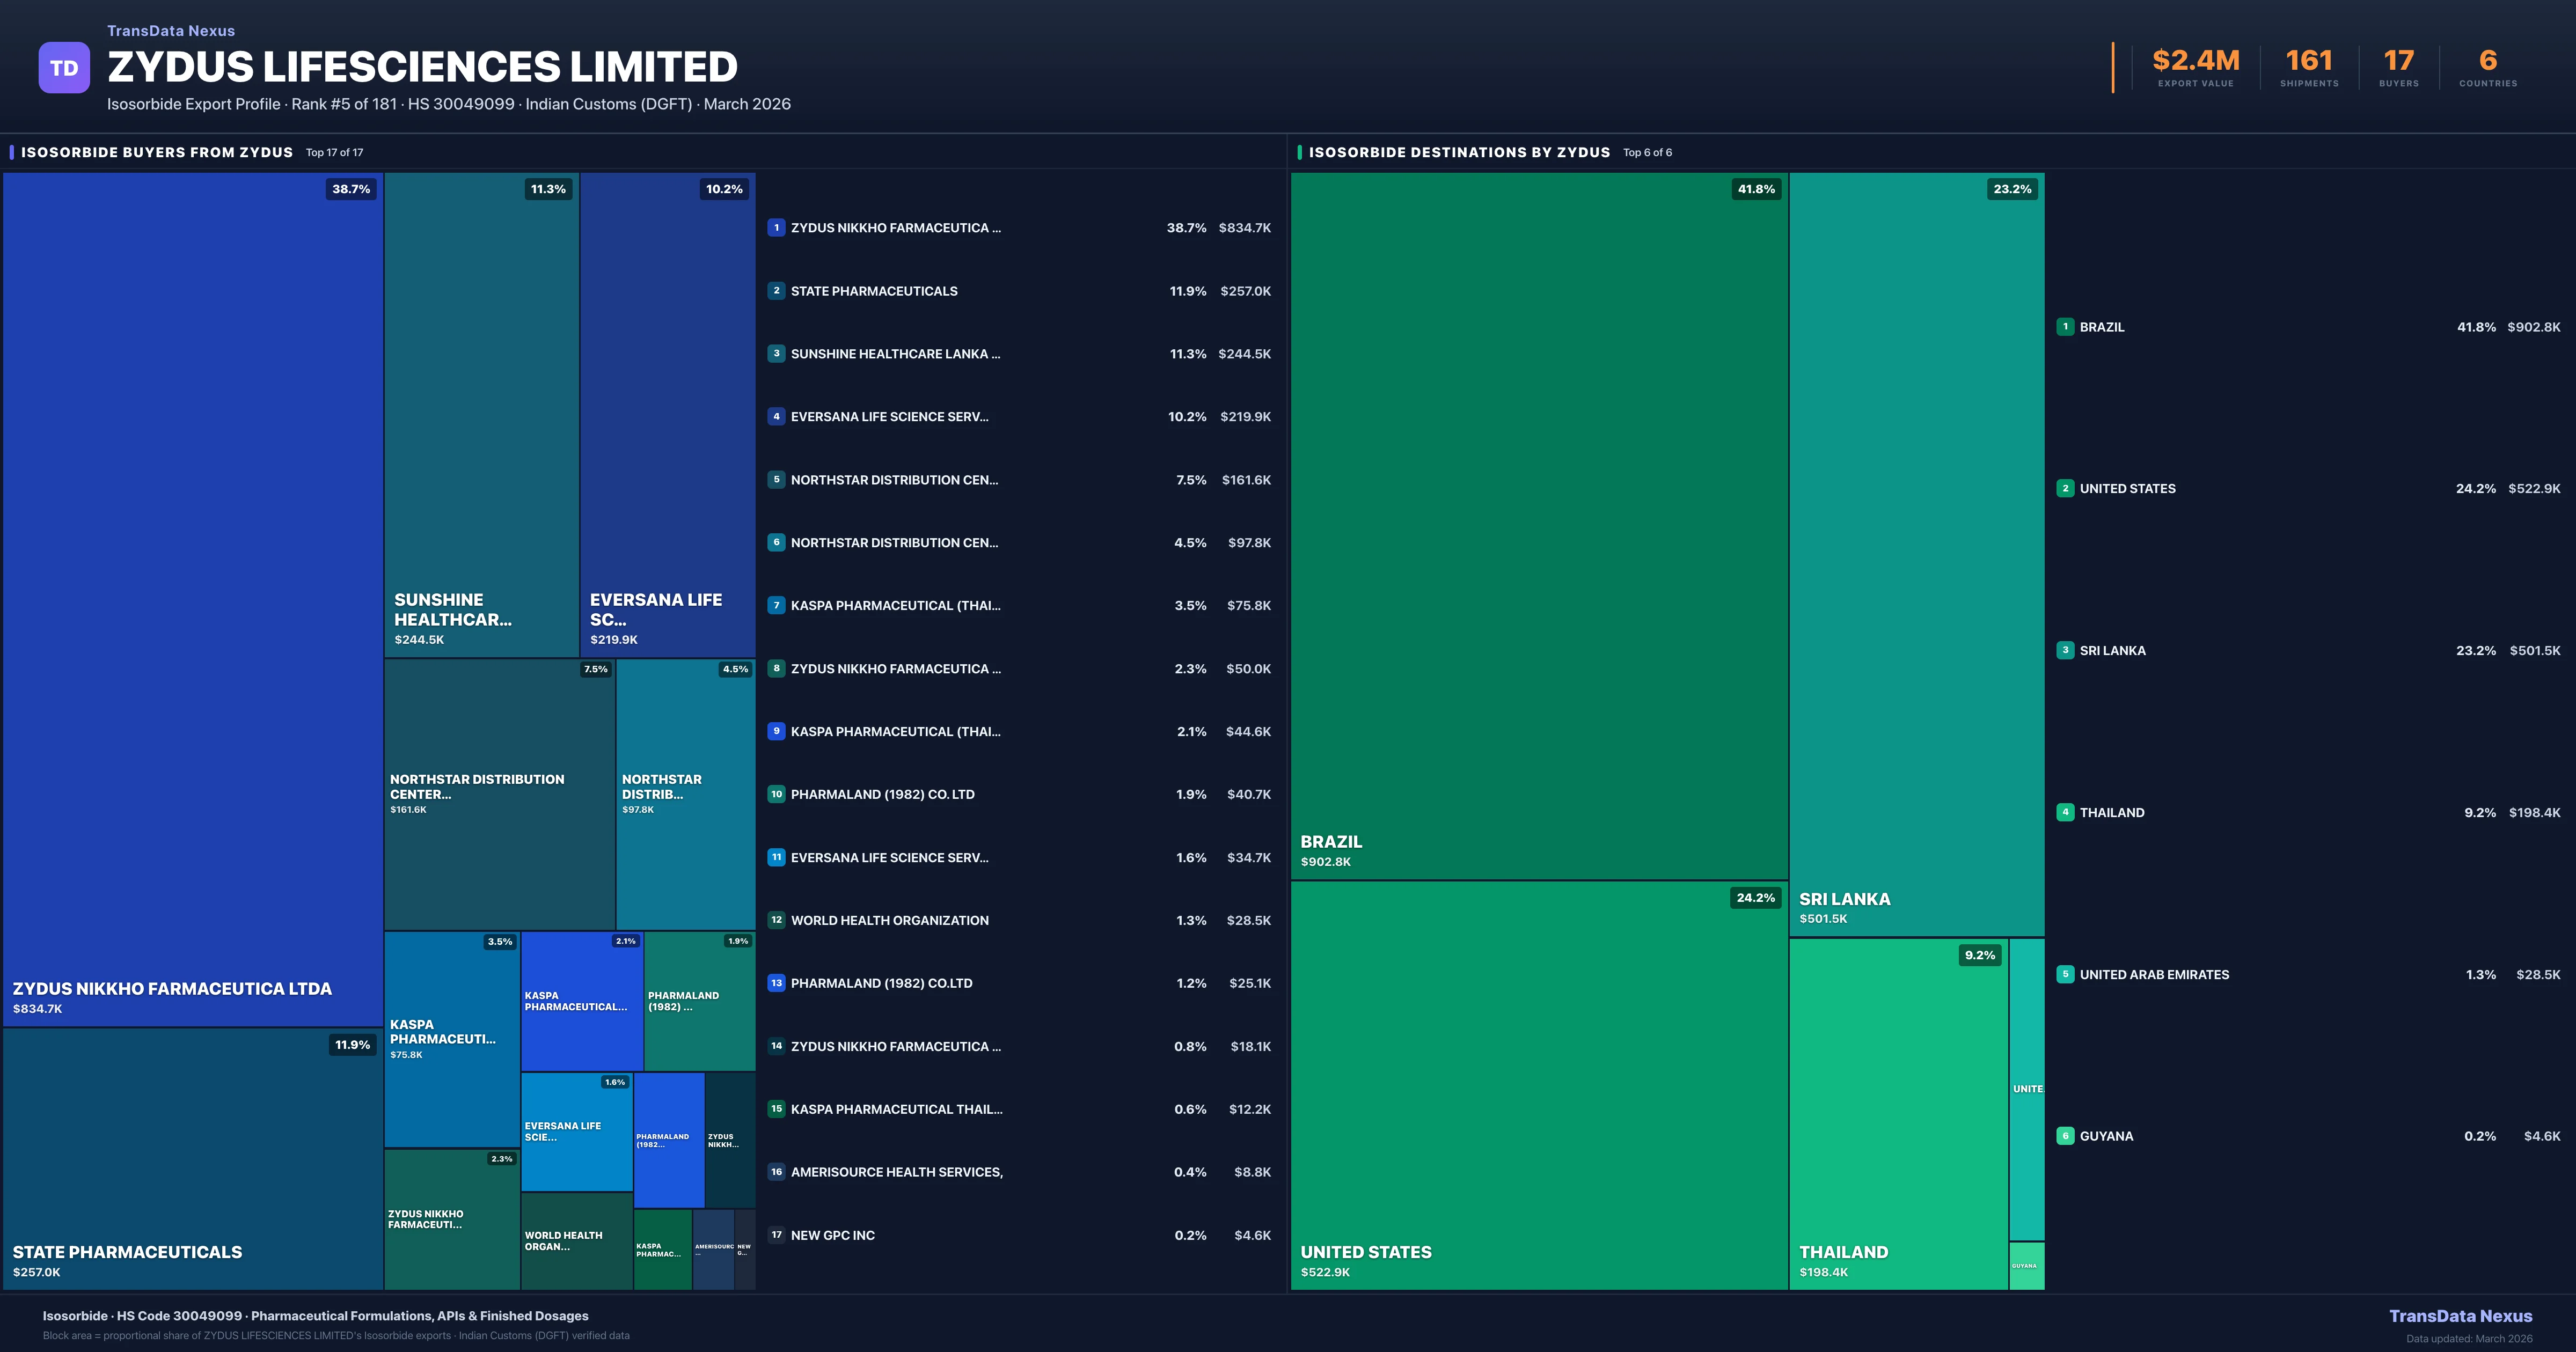
Task: Select the Amerisource Health Services list row
Action: (x=896, y=1172)
